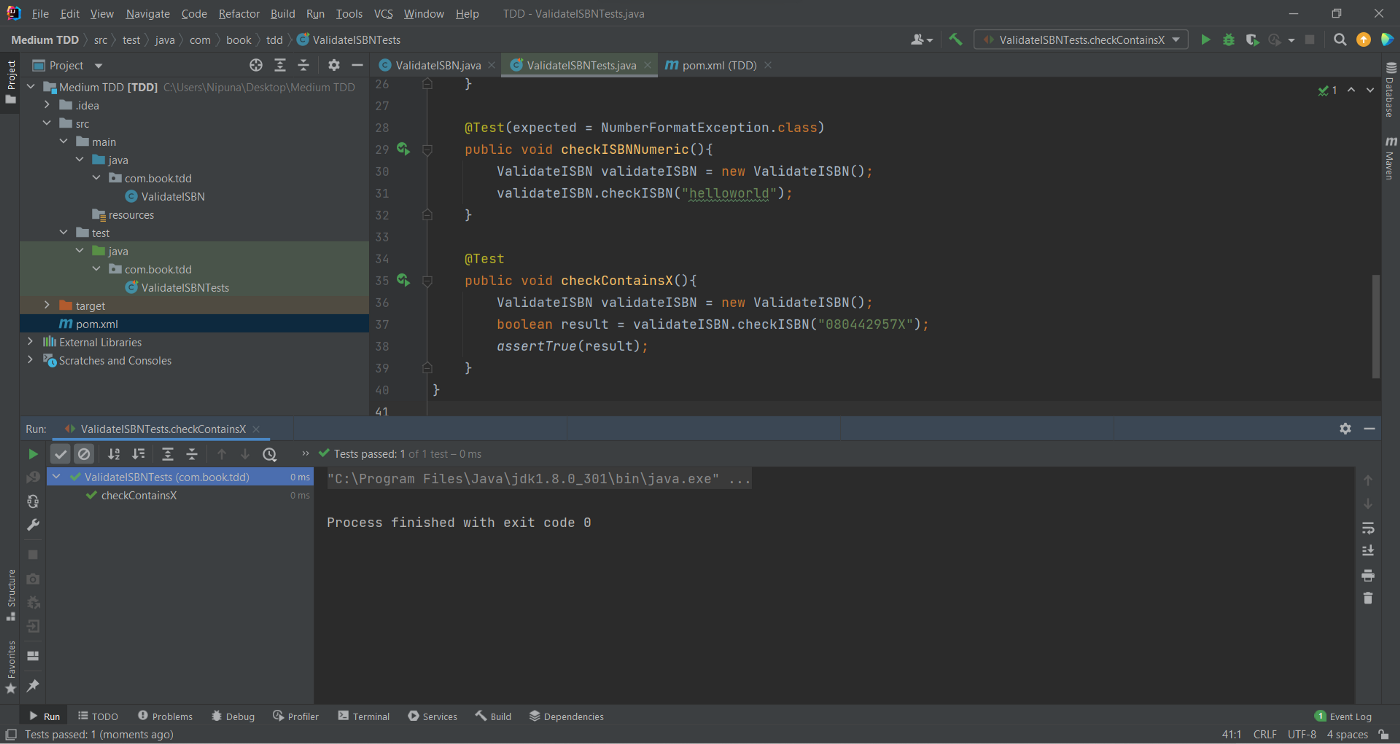This screenshot has width=1400, height=744.
Task: Select pom.xml in the project tree
Action: (97, 324)
